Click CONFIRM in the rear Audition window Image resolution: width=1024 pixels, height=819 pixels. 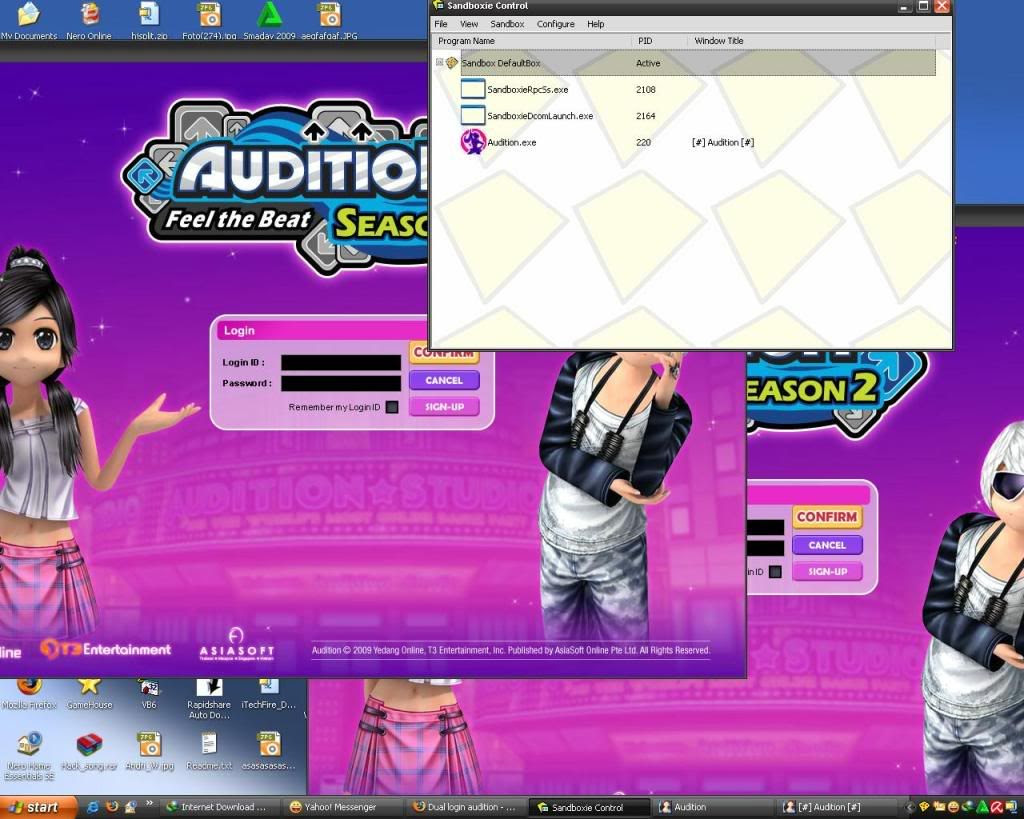pyautogui.click(x=827, y=517)
